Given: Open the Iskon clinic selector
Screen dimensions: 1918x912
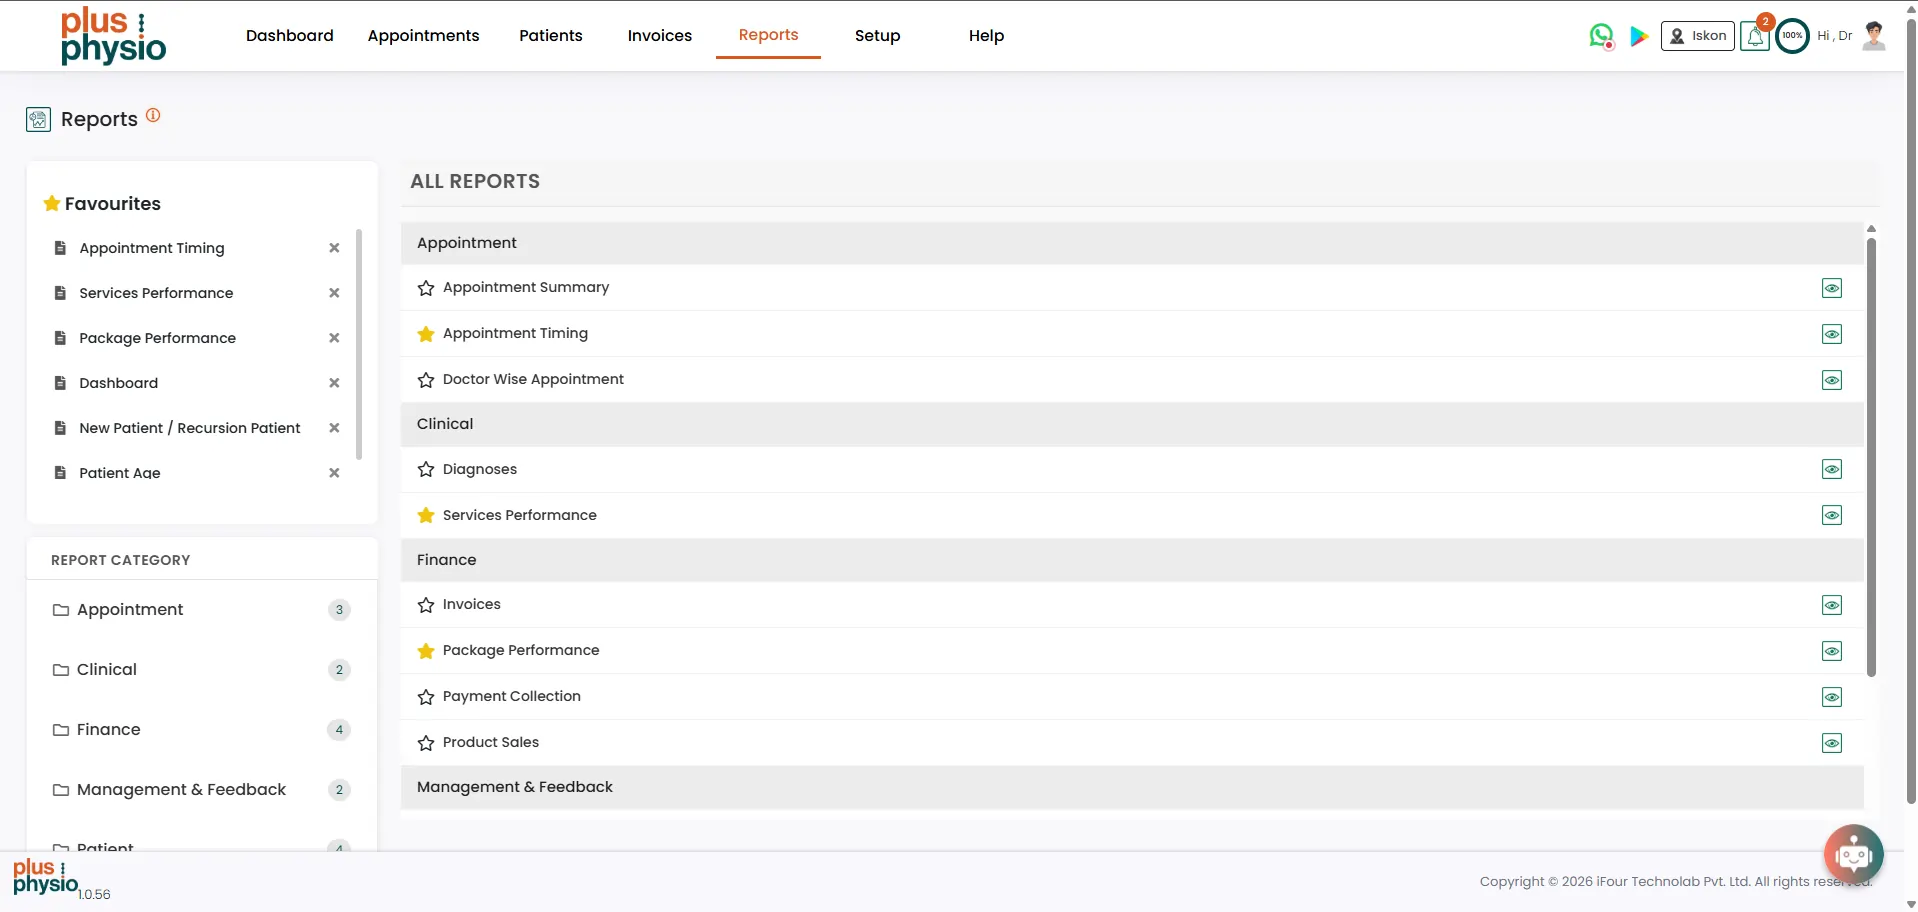Looking at the screenshot, I should [1697, 36].
